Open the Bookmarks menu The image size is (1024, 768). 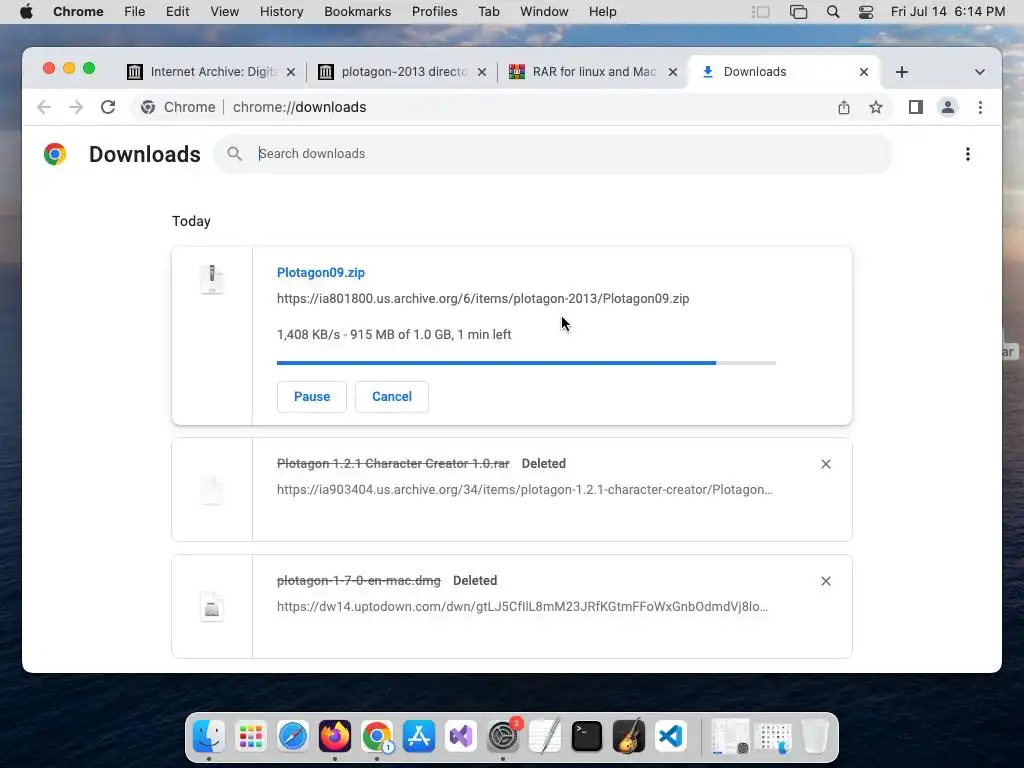[357, 12]
